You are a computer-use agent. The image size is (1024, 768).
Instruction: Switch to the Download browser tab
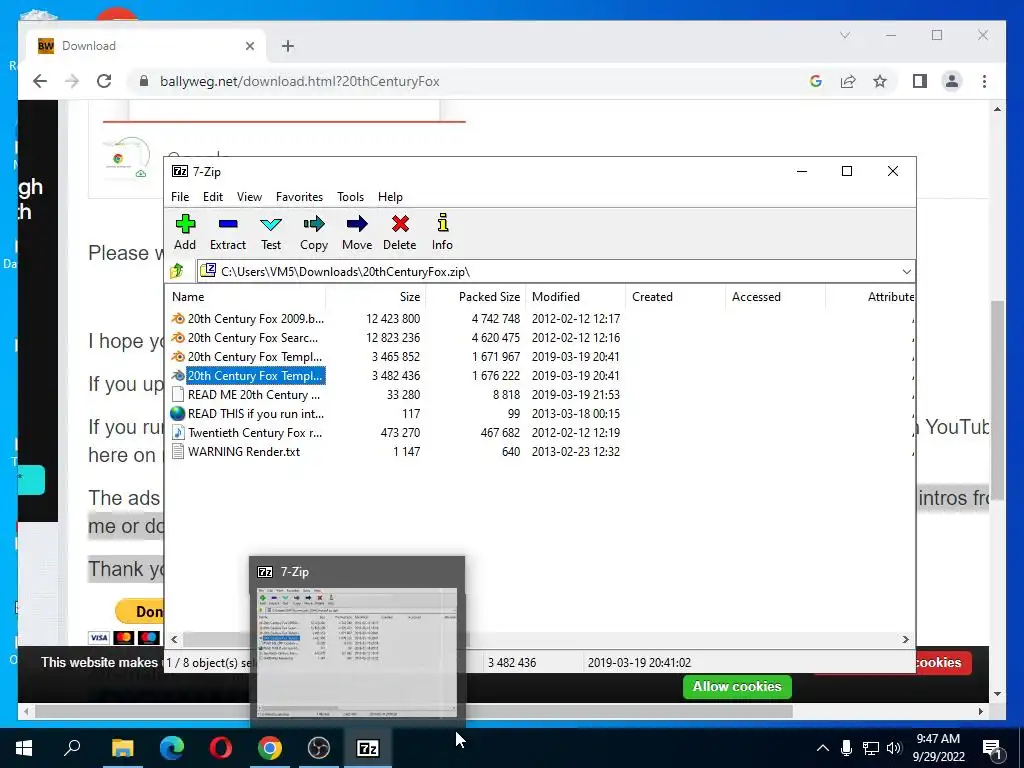[146, 46]
